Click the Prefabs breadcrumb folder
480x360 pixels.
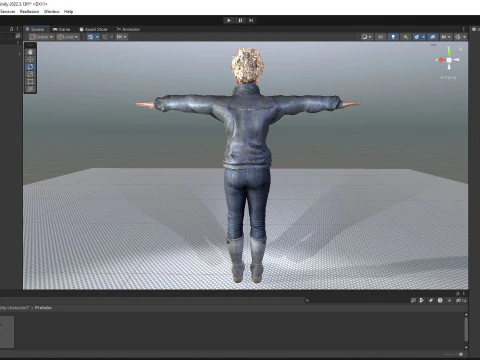43,308
